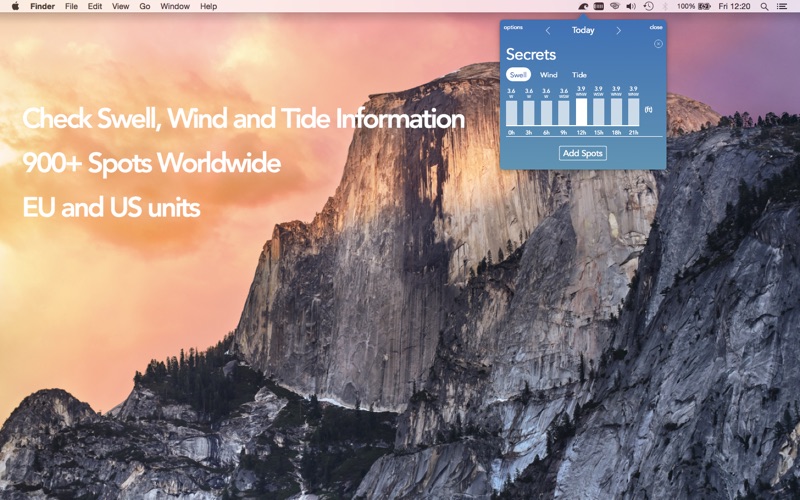The width and height of the screenshot is (800, 500).
Task: Go to the next day with the right arrow
Action: pyautogui.click(x=618, y=31)
